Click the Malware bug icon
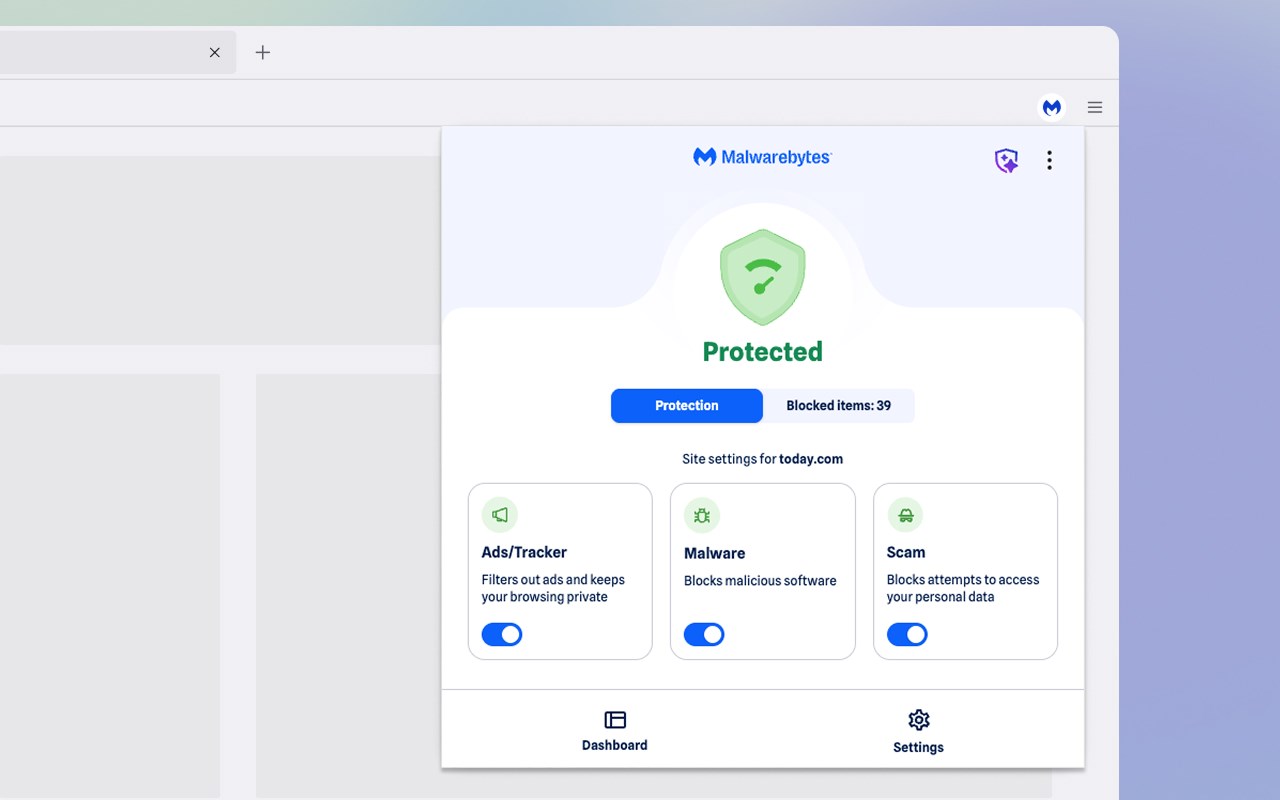 click(x=702, y=516)
